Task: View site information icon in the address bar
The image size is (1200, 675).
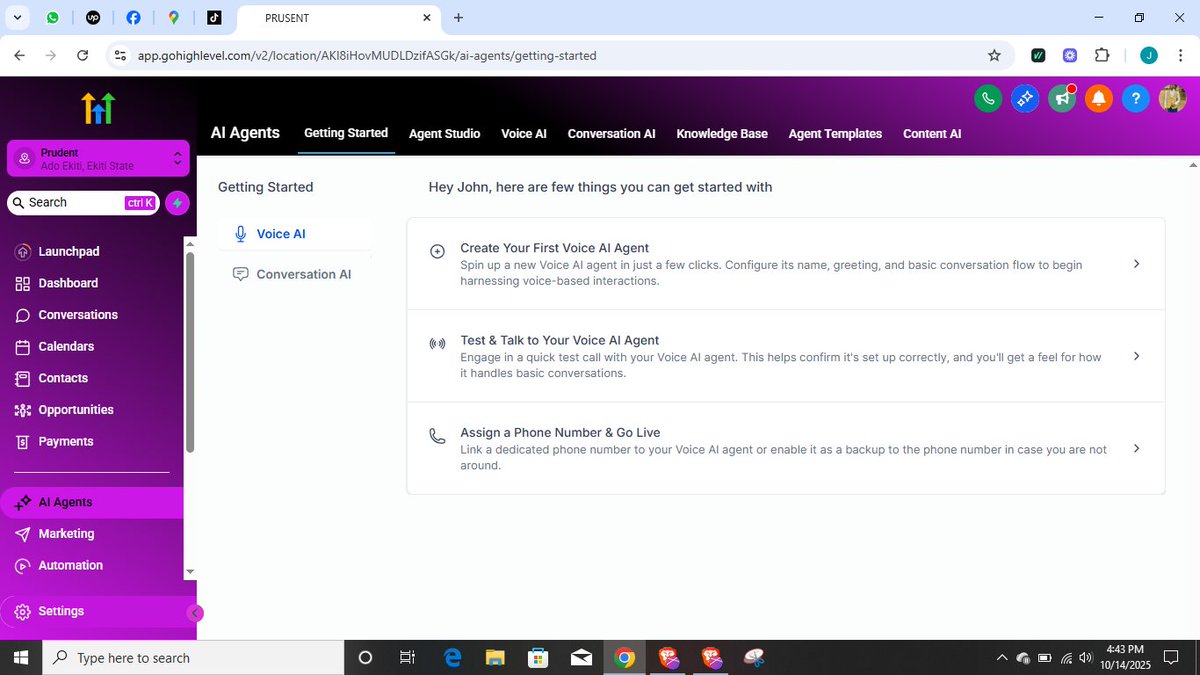Action: tap(121, 56)
